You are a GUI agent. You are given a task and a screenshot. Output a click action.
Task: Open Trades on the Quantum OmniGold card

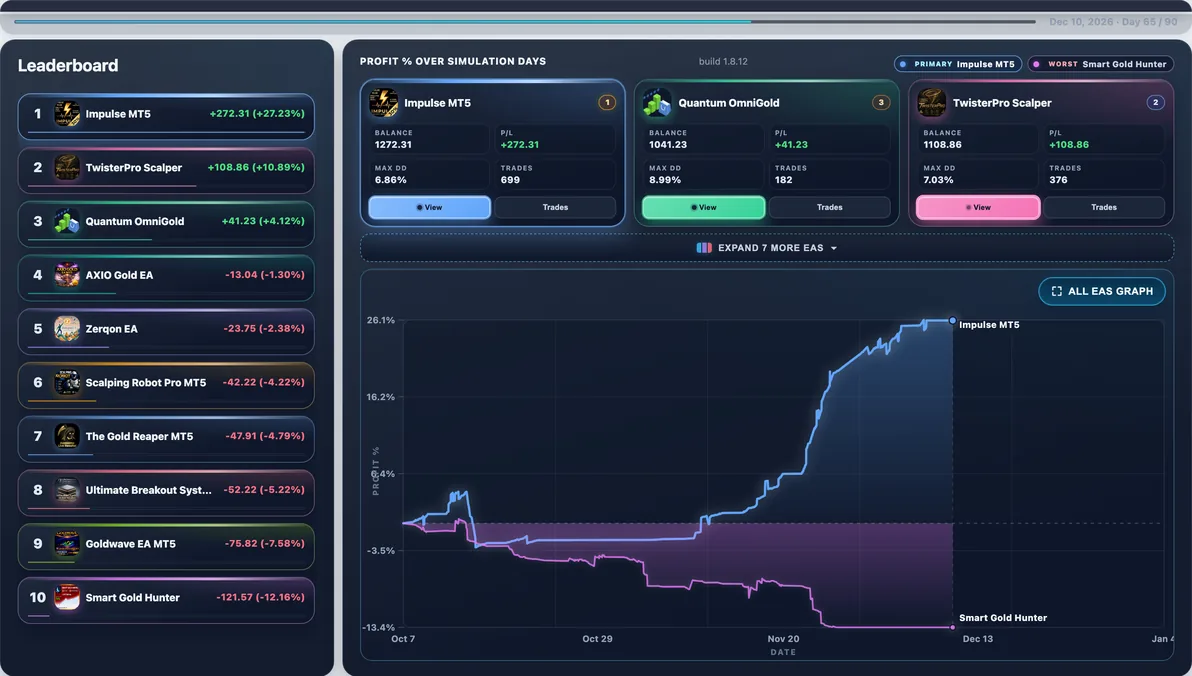[x=829, y=208]
